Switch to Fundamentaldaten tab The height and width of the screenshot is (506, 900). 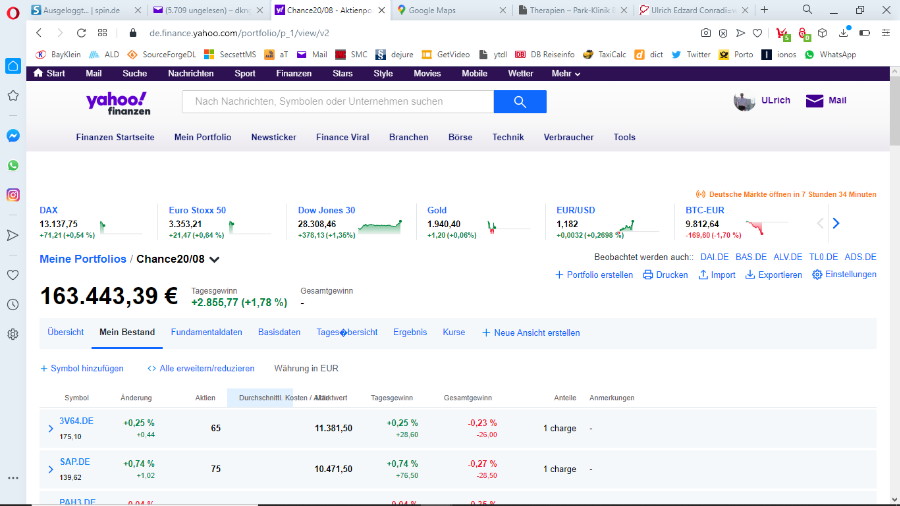(x=206, y=332)
